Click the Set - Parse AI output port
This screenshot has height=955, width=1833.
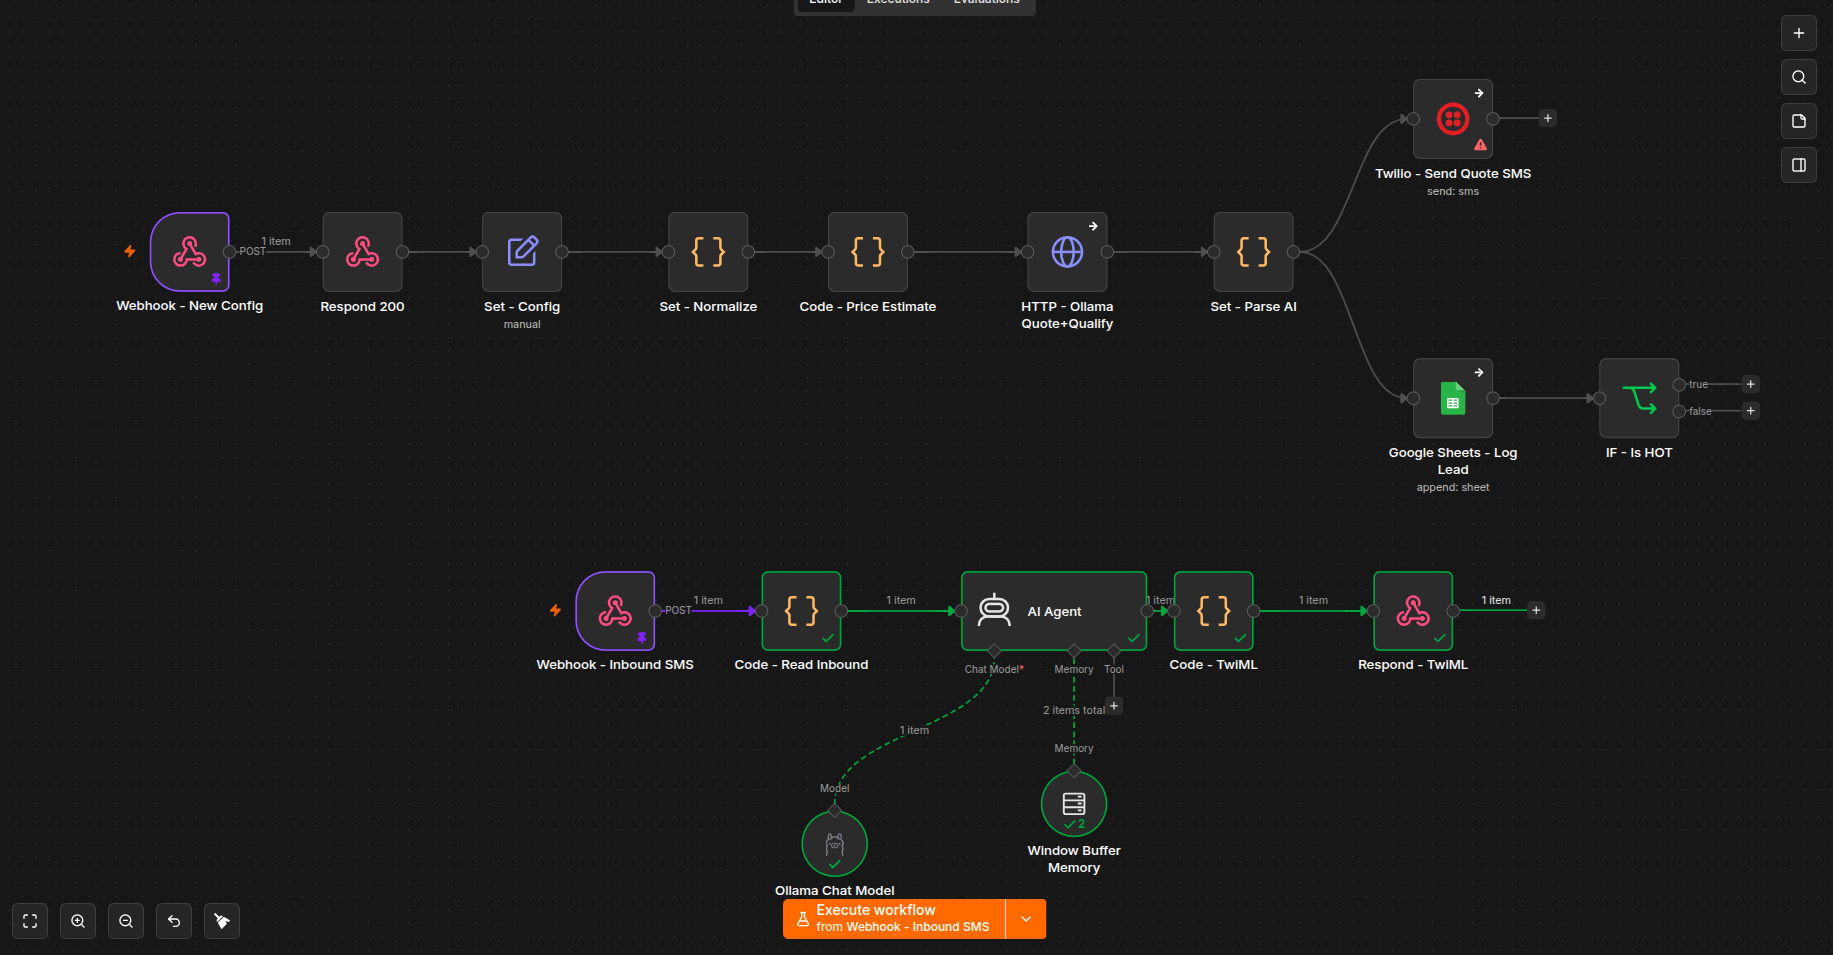coord(1293,252)
